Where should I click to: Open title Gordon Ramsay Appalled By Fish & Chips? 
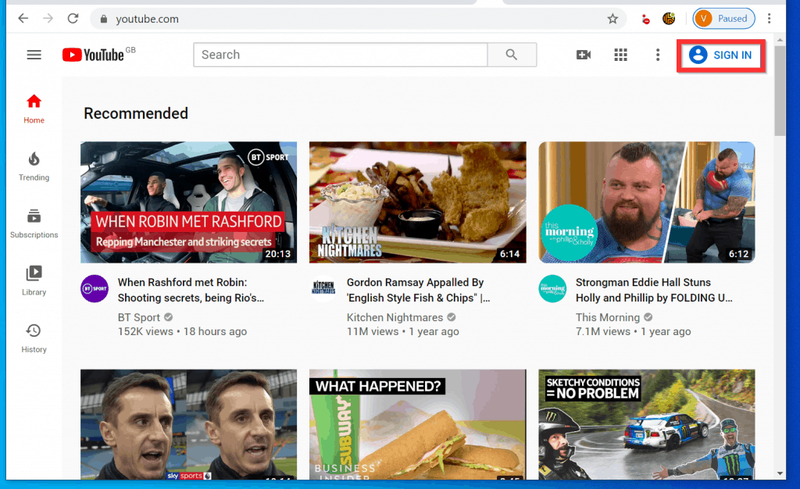418,290
